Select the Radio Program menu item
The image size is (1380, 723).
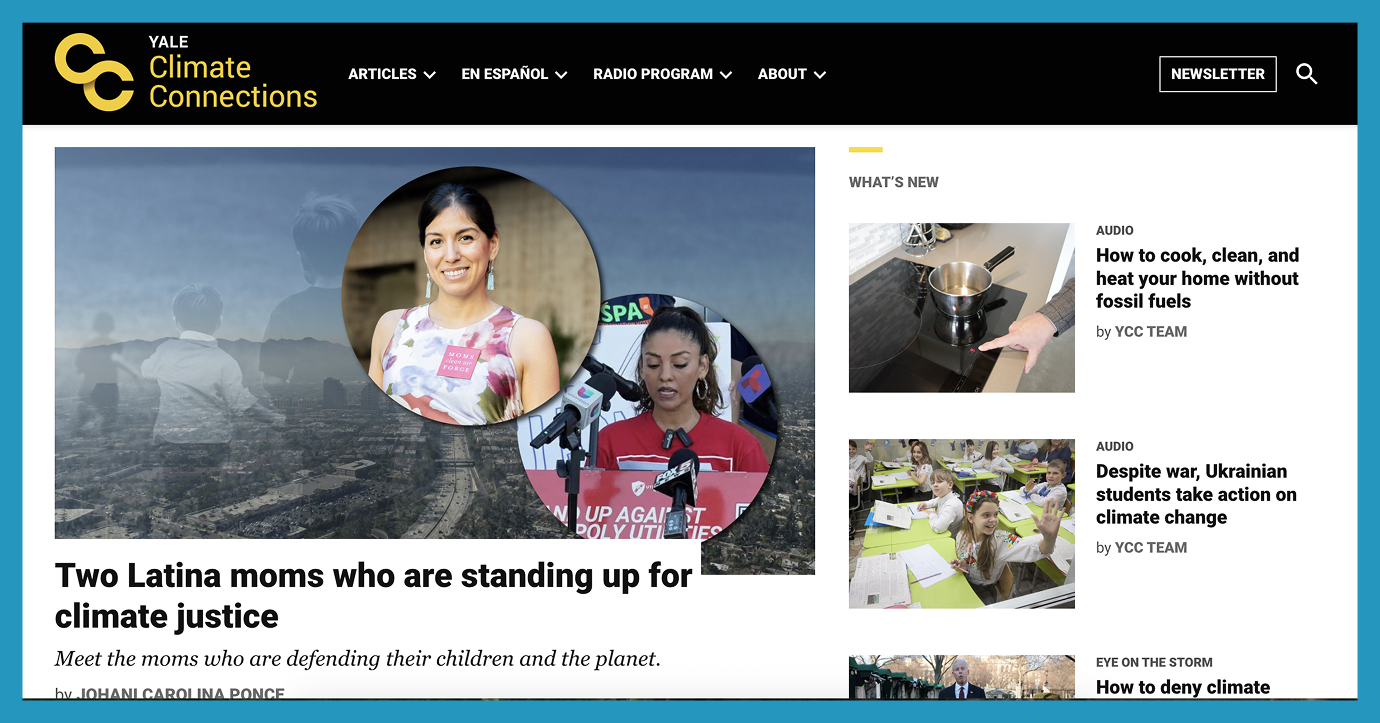[653, 74]
